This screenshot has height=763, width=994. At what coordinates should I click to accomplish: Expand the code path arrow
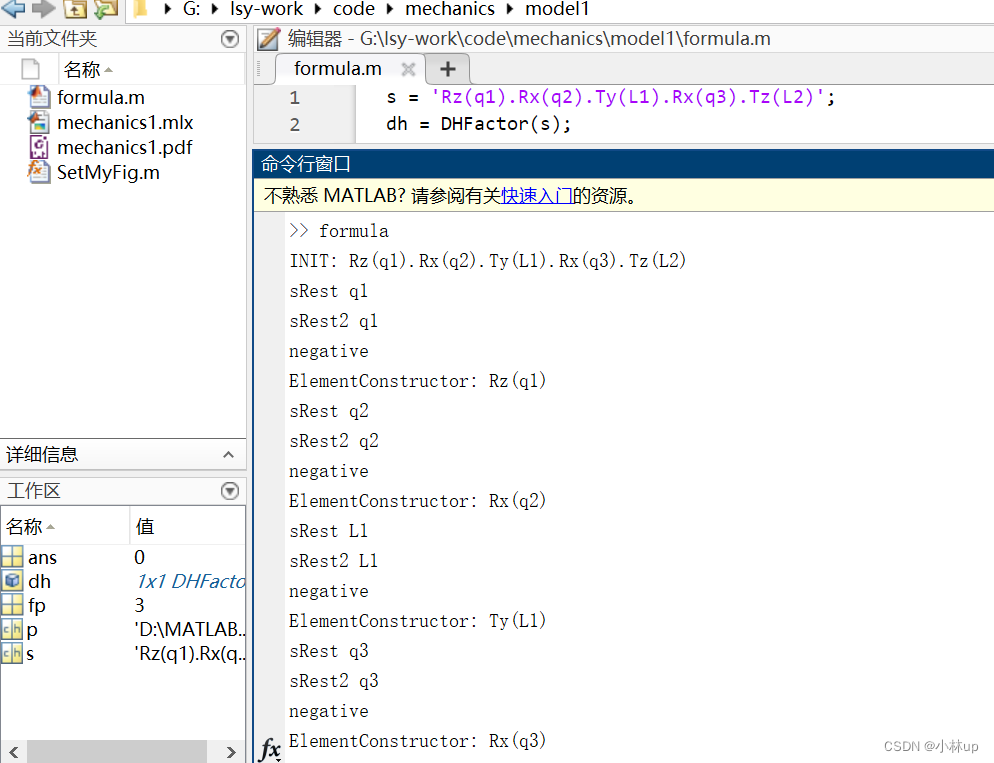click(x=390, y=9)
